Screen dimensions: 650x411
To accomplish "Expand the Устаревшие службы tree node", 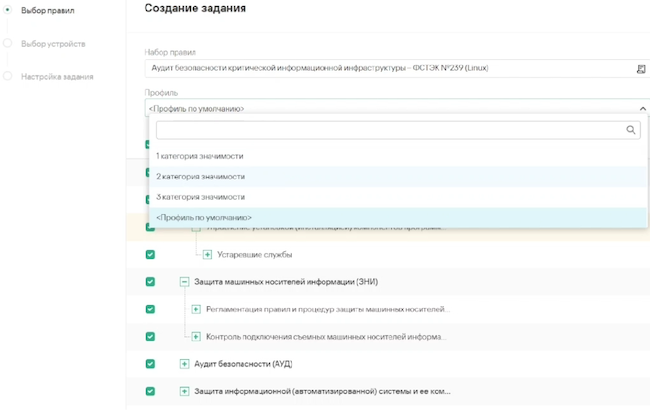I will [x=207, y=254].
